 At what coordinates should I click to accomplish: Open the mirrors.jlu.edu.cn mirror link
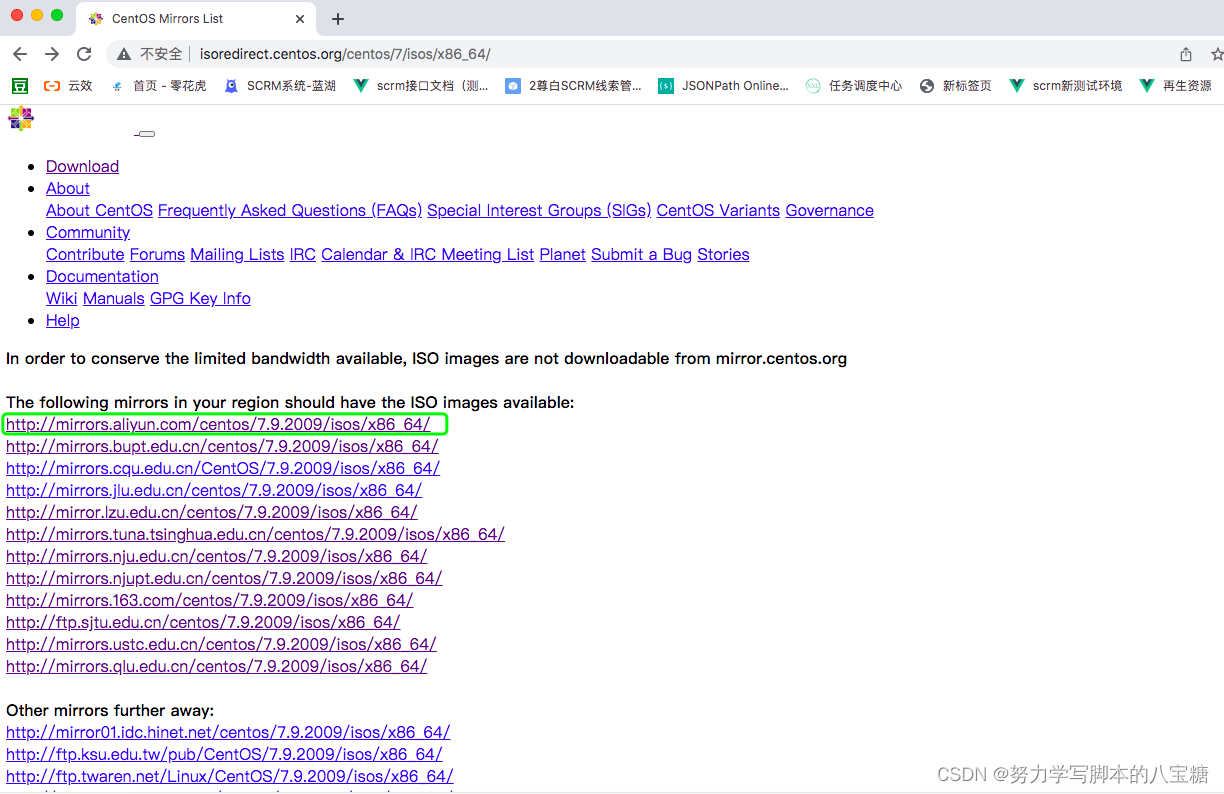pos(214,491)
